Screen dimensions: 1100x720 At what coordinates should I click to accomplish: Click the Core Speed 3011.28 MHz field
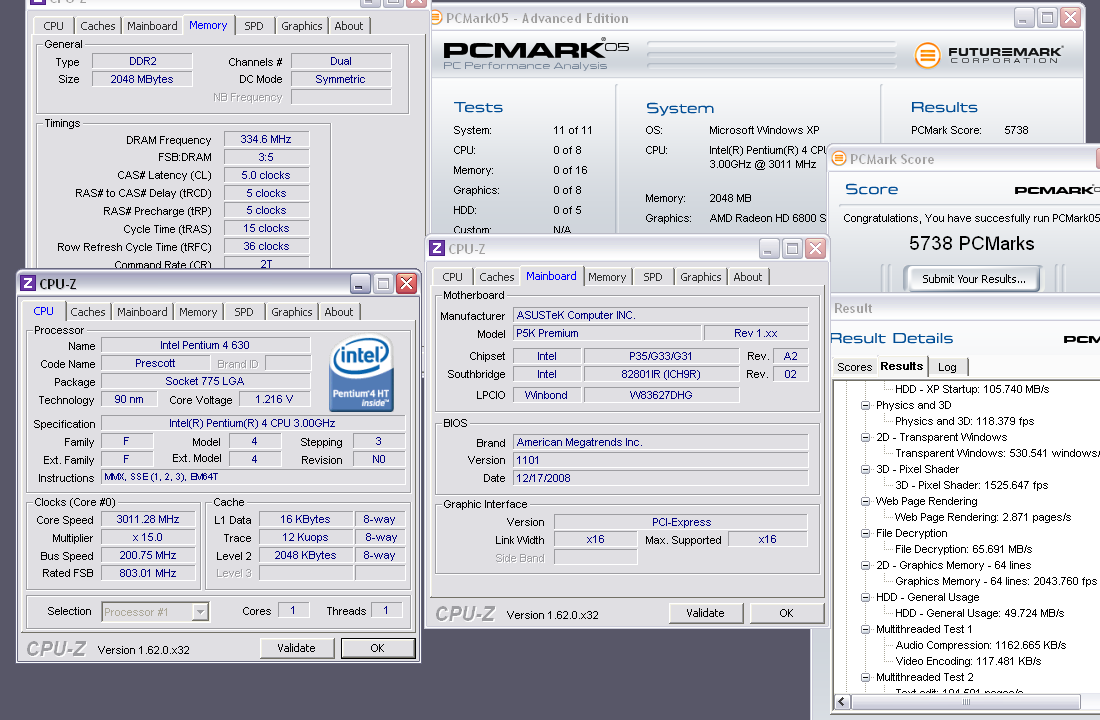(x=148, y=519)
